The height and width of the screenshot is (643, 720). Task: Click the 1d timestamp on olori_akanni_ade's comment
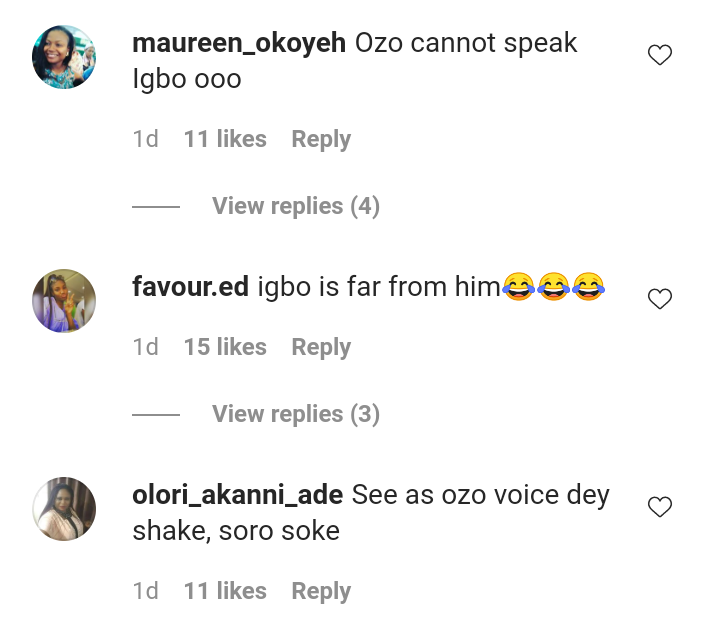[146, 591]
